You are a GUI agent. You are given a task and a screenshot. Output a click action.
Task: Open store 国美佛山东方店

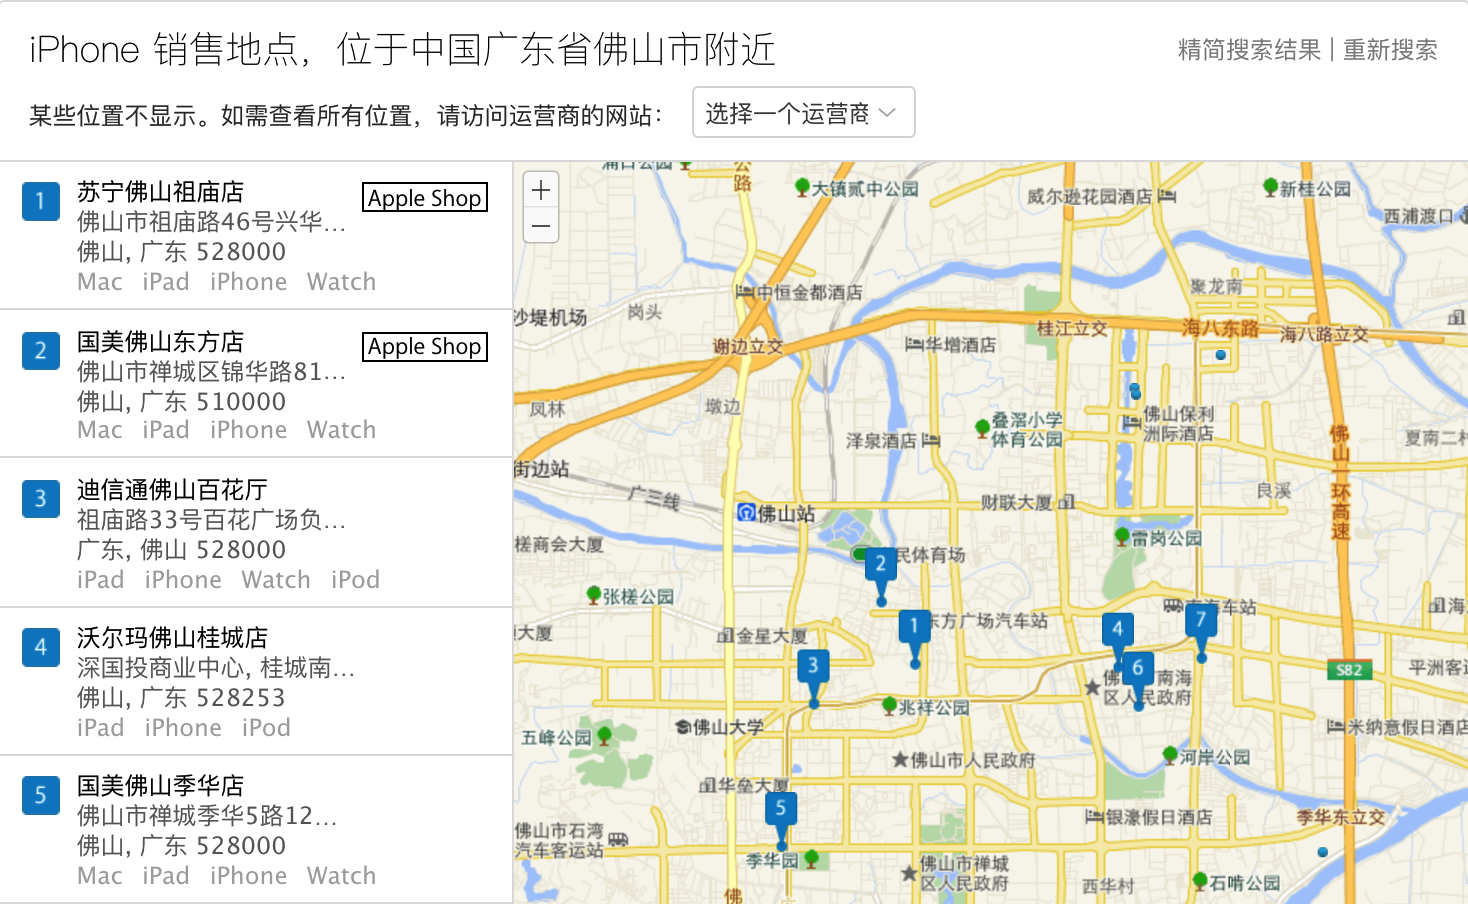(161, 342)
